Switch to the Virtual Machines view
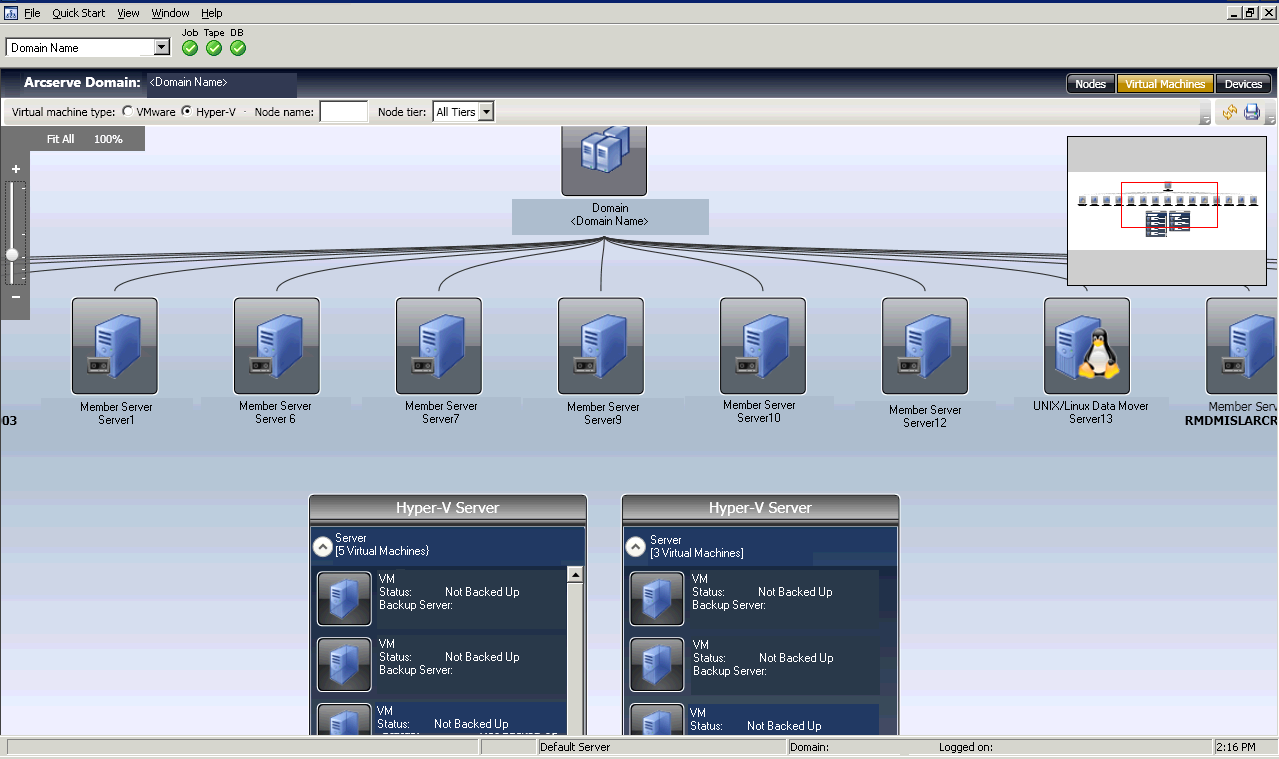1279x759 pixels. click(1165, 84)
